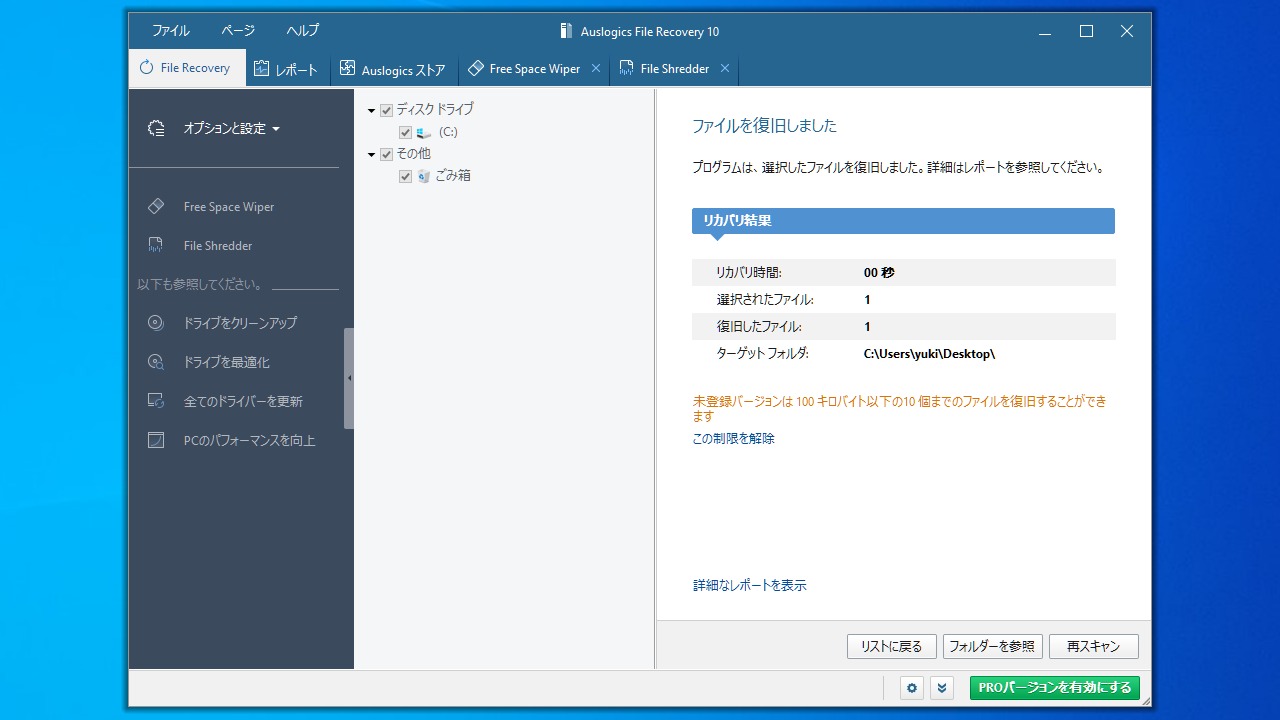Screen dimensions: 1280x720
Task: Click the File Shredder tab icon
Action: [627, 68]
